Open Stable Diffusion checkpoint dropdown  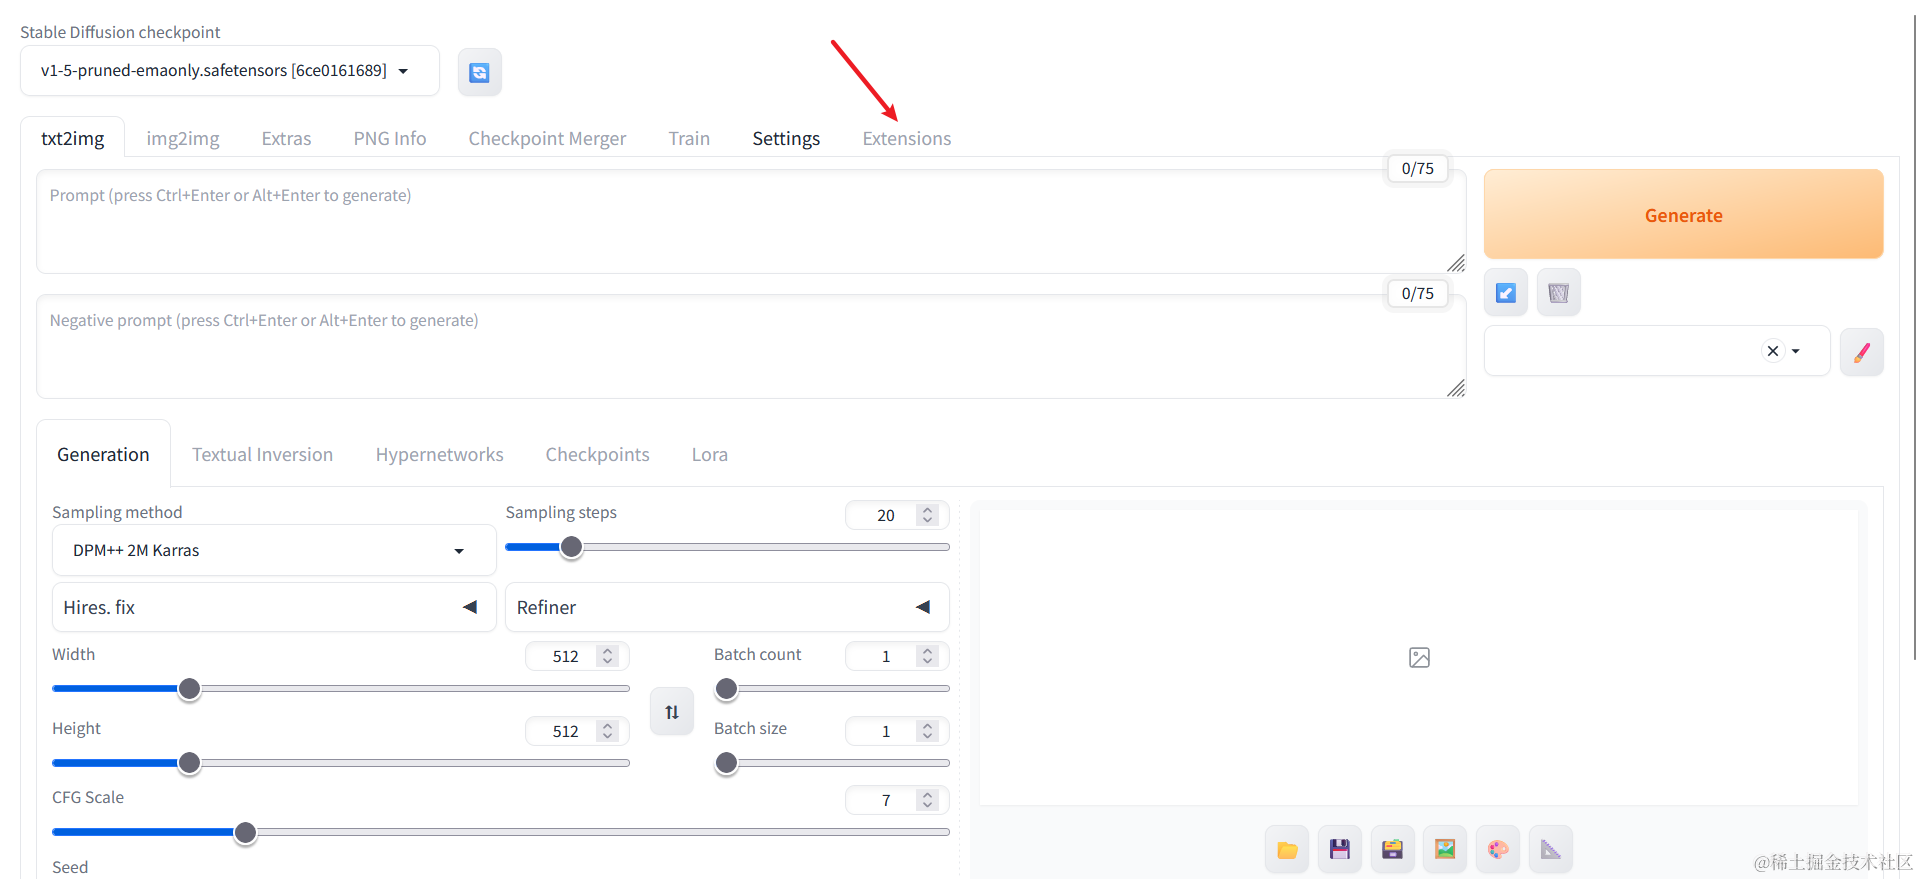(x=230, y=71)
